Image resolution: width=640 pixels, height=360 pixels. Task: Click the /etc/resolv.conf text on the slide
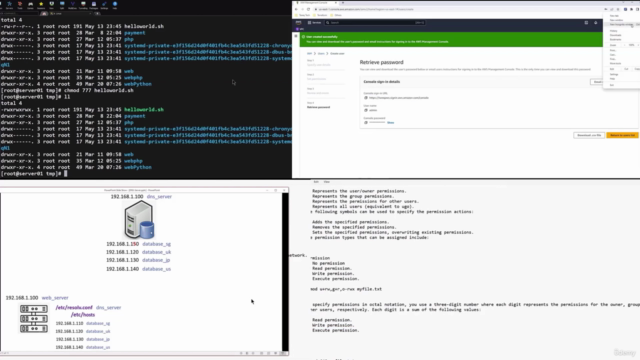(x=74, y=307)
